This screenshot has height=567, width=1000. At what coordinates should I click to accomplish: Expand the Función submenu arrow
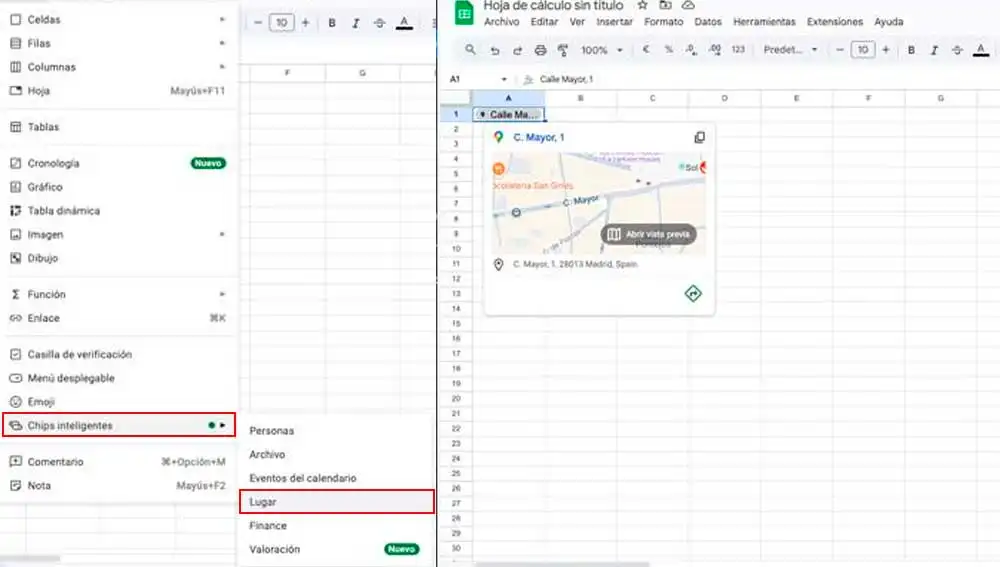[222, 294]
